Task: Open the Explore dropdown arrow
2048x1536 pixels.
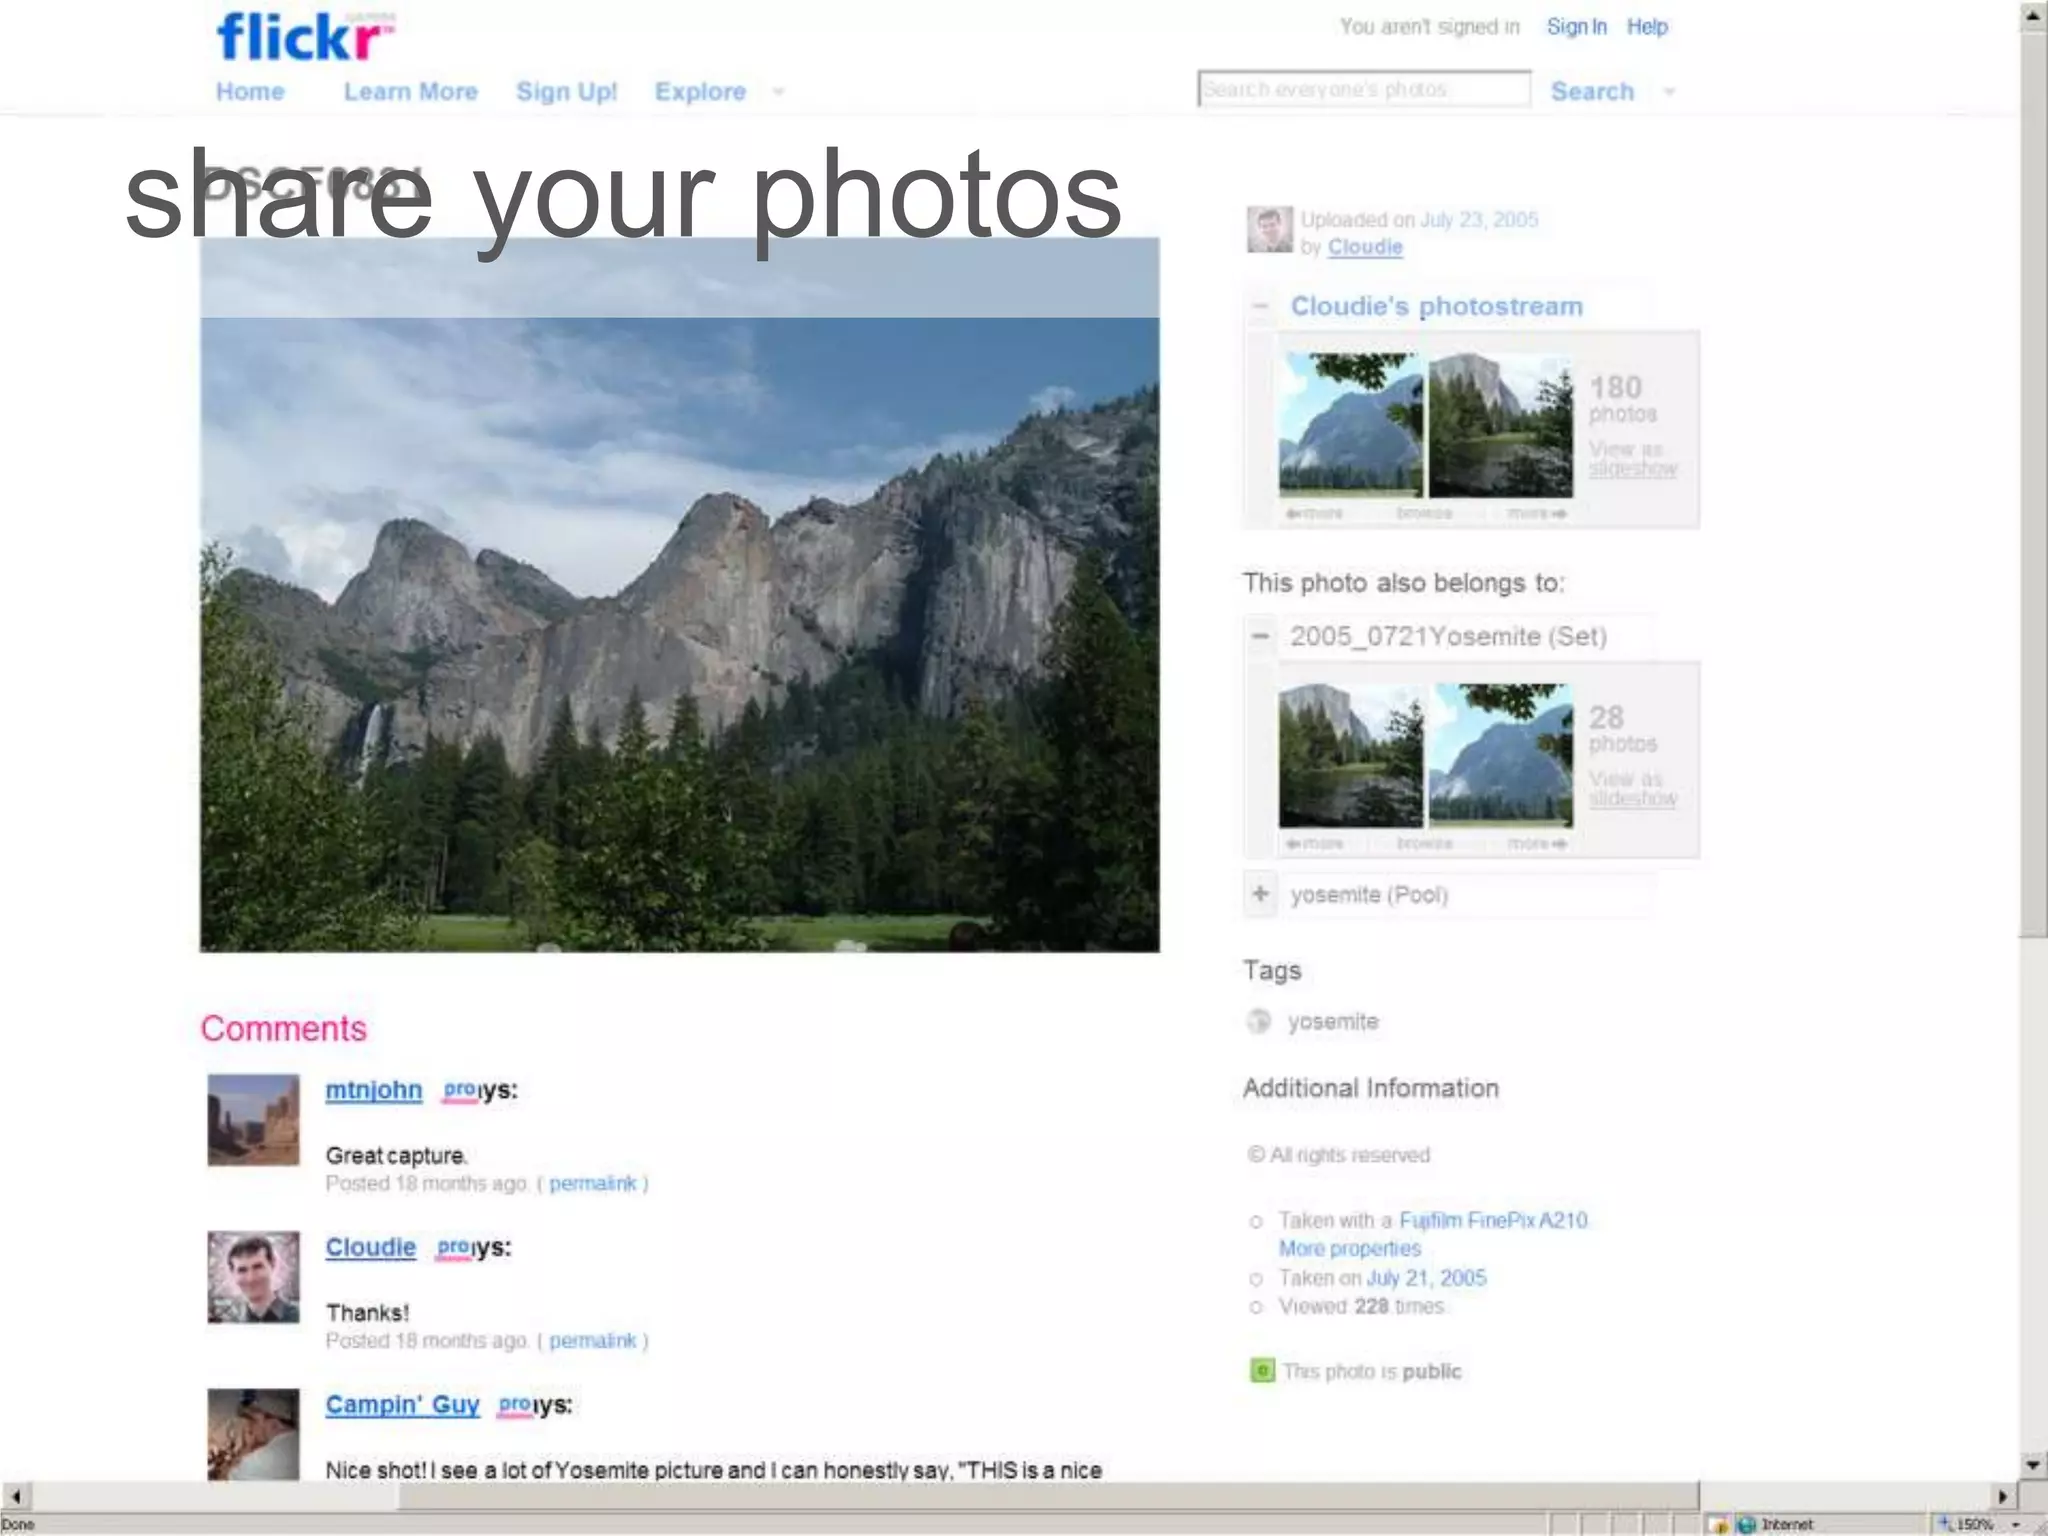Action: pos(778,92)
